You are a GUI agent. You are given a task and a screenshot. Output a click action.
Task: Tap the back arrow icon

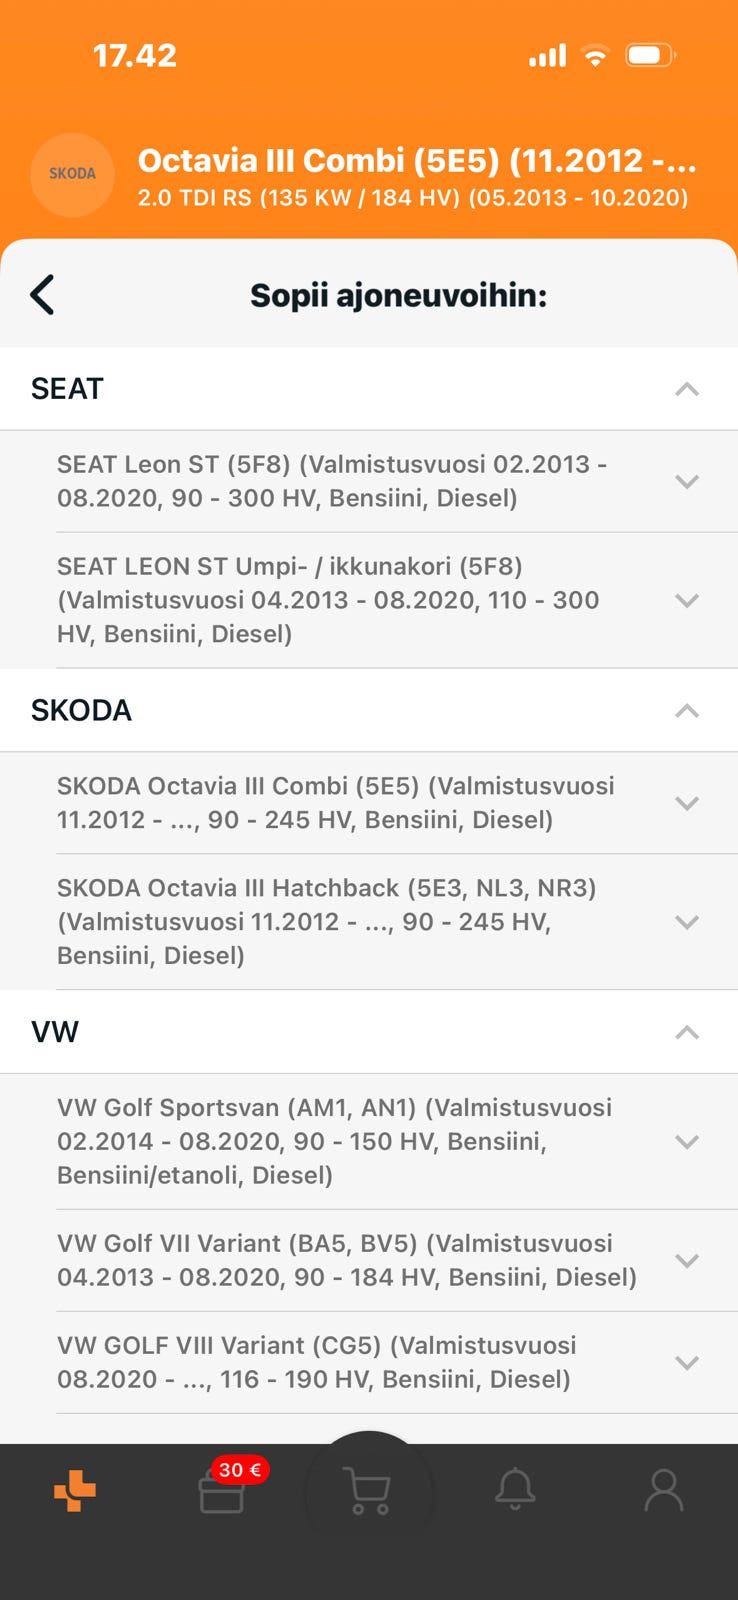pyautogui.click(x=42, y=295)
